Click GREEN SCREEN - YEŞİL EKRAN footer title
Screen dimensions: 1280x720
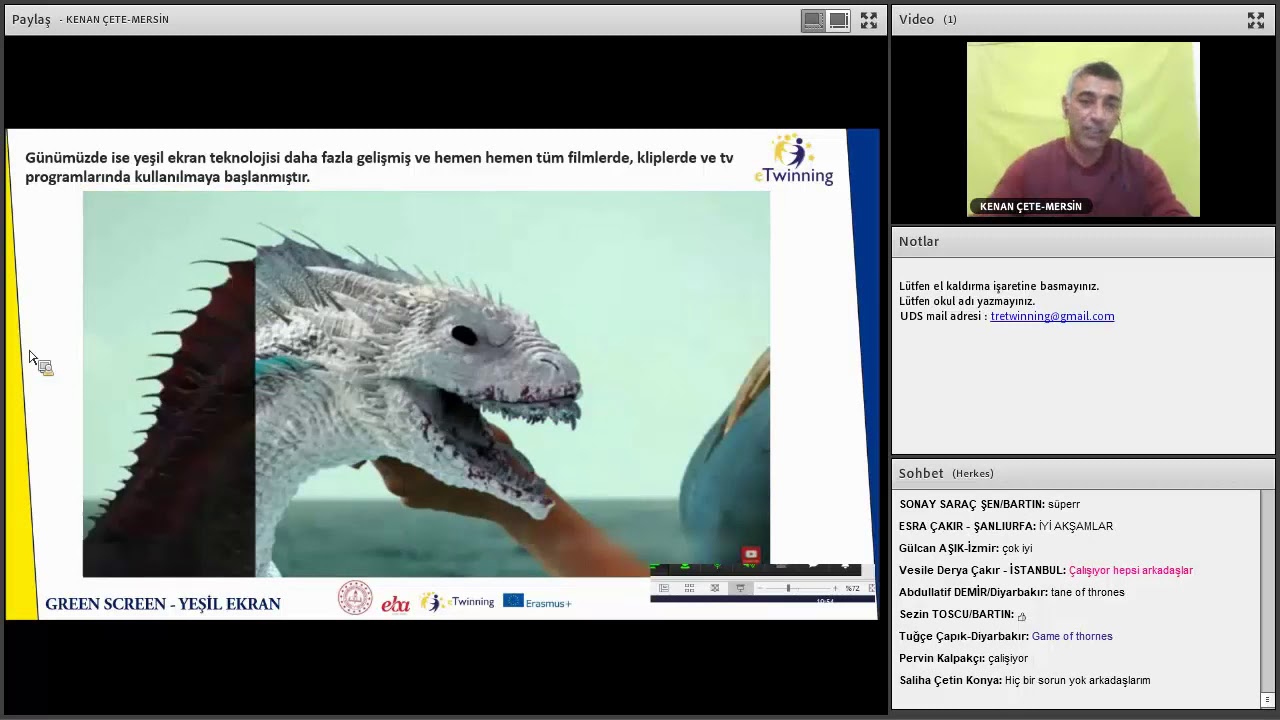coord(163,604)
